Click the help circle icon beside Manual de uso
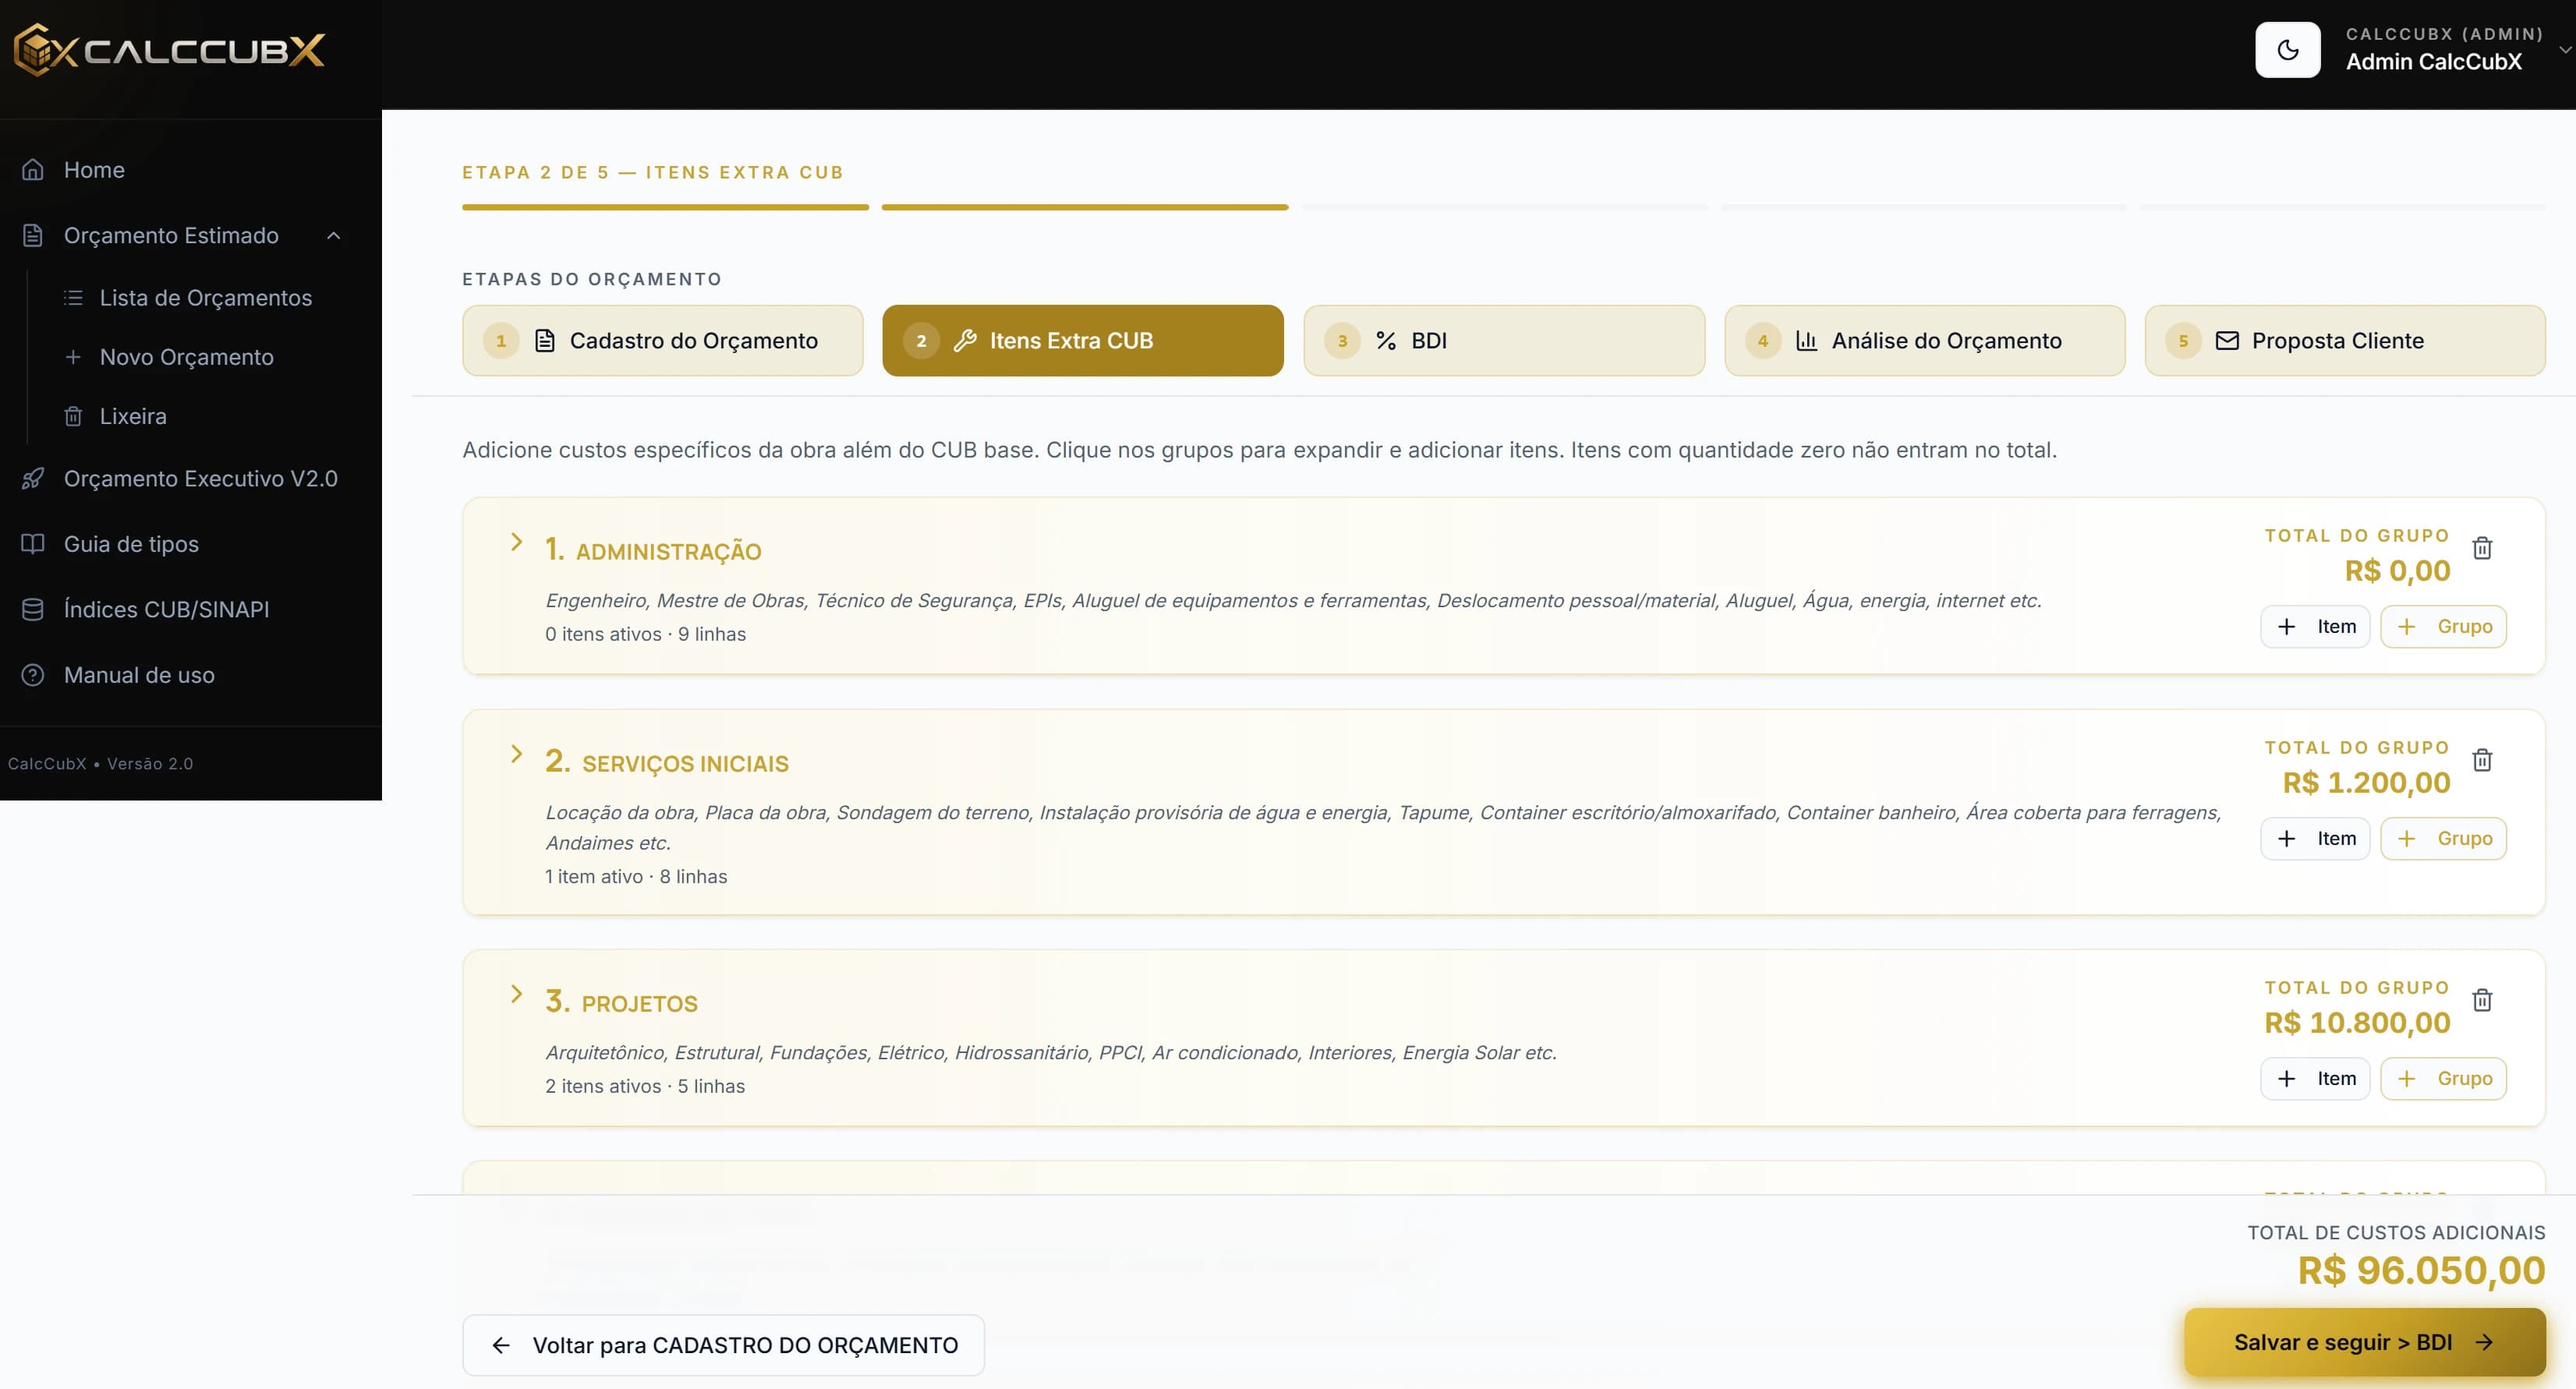This screenshot has width=2576, height=1389. [x=33, y=675]
